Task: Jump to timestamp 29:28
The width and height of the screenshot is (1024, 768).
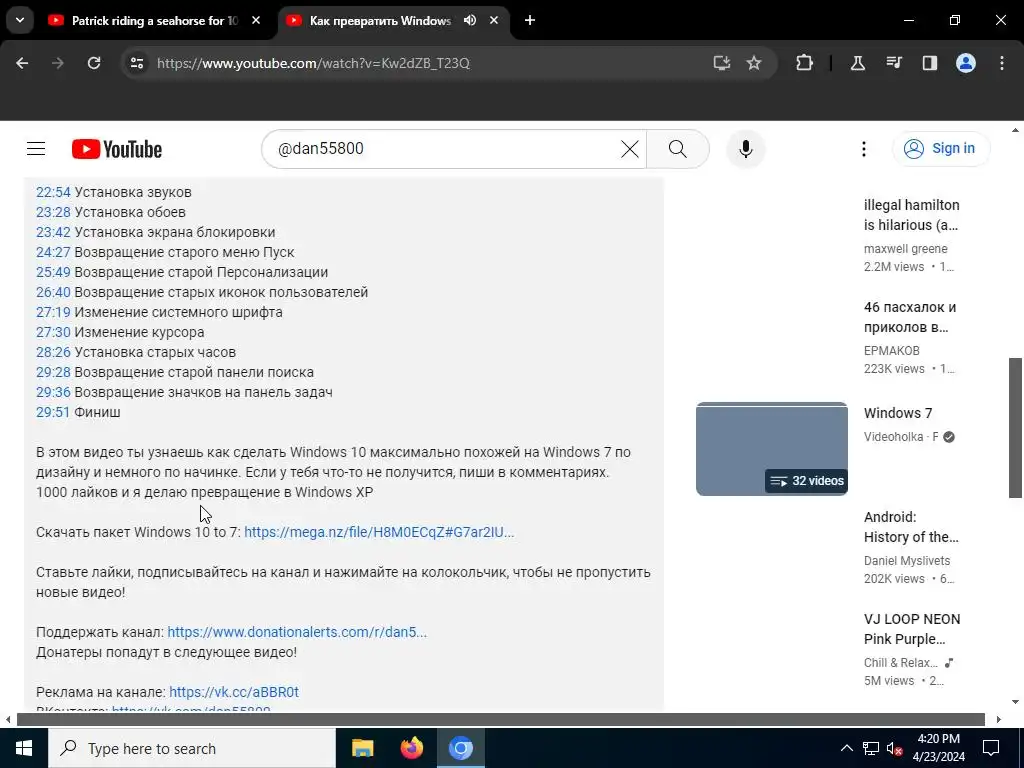Action: [x=53, y=372]
